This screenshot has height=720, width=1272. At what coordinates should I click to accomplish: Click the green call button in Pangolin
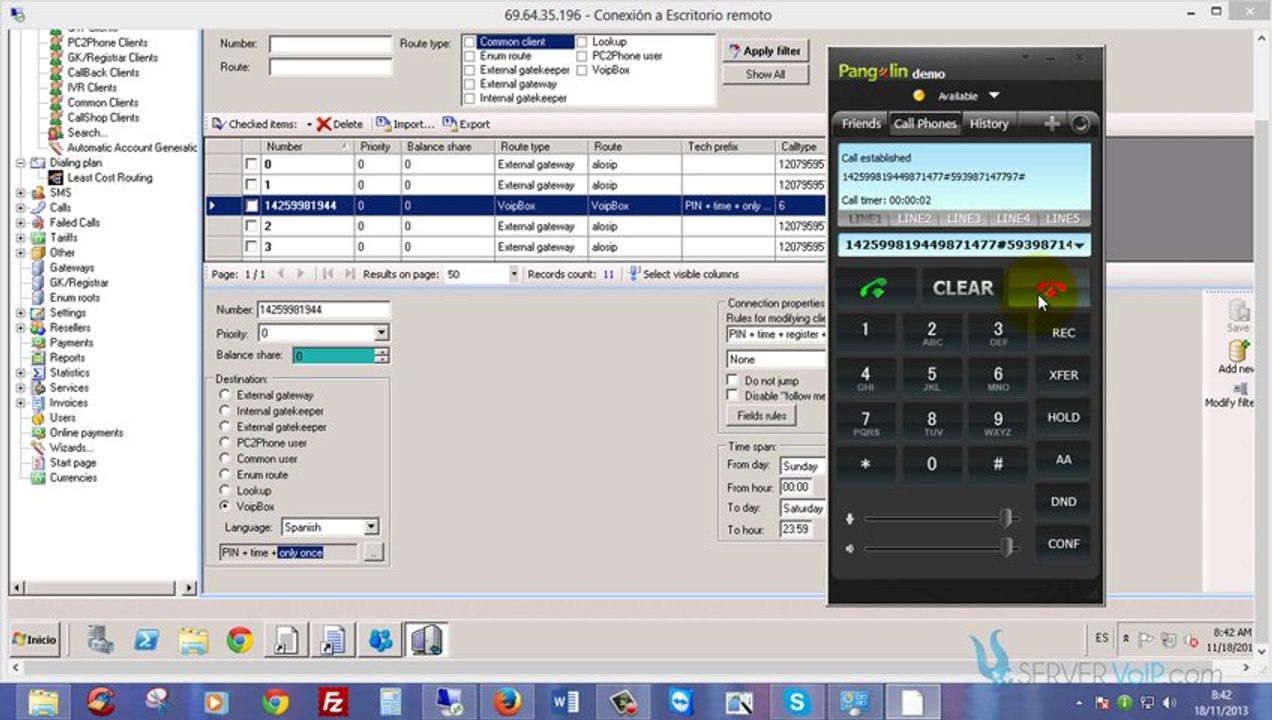pos(874,288)
